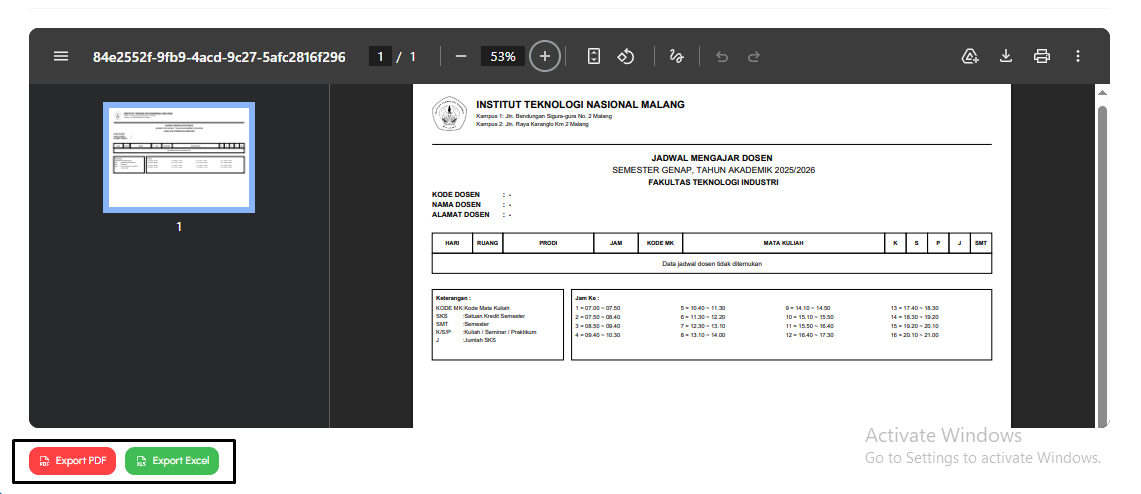Click the SMT column header
Image resolution: width=1141 pixels, height=494 pixels.
point(981,243)
